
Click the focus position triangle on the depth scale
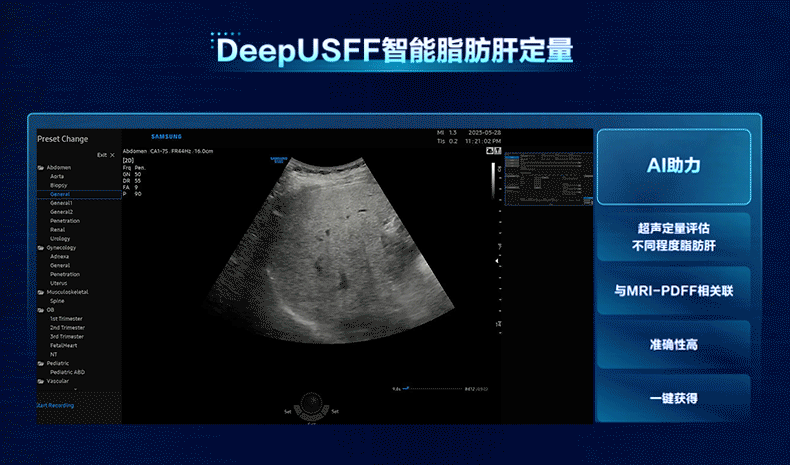[x=497, y=261]
